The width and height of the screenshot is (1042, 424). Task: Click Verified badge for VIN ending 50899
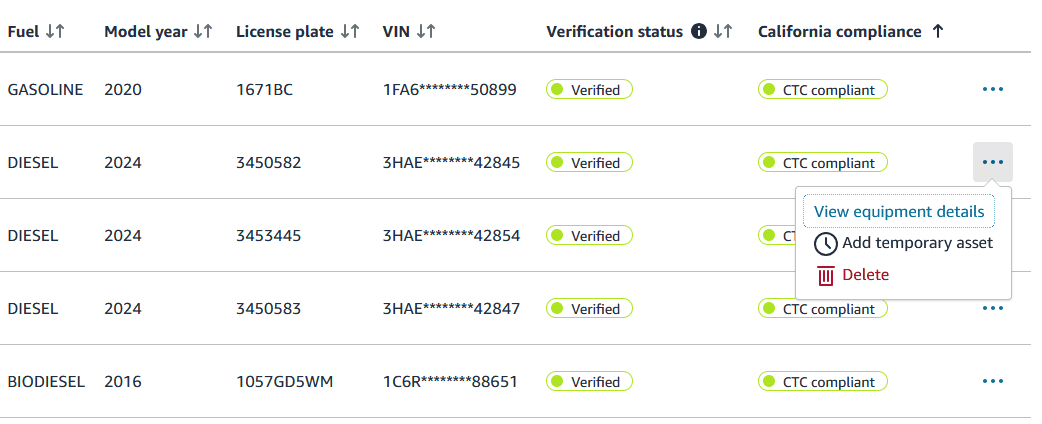coord(589,90)
